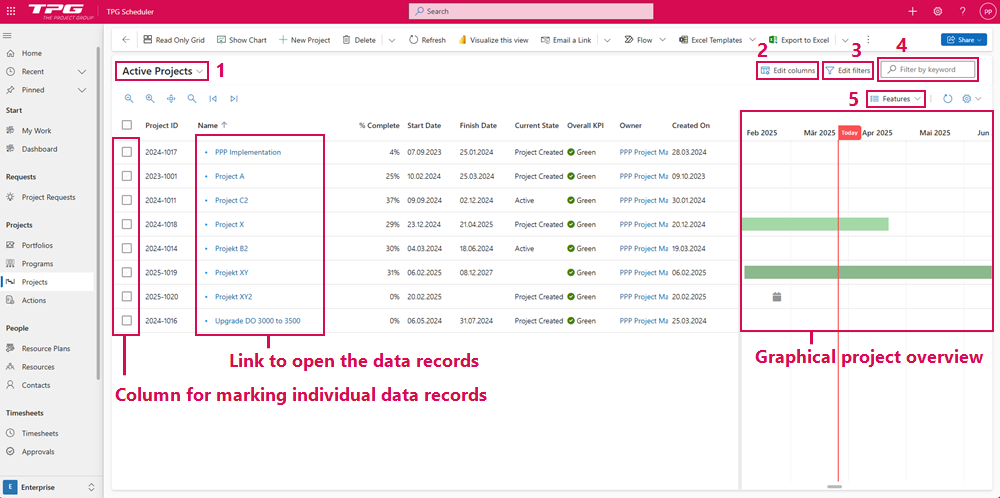The height and width of the screenshot is (498, 1000).
Task: Click the Gantt zoom out magnifier icon
Action: 129,99
